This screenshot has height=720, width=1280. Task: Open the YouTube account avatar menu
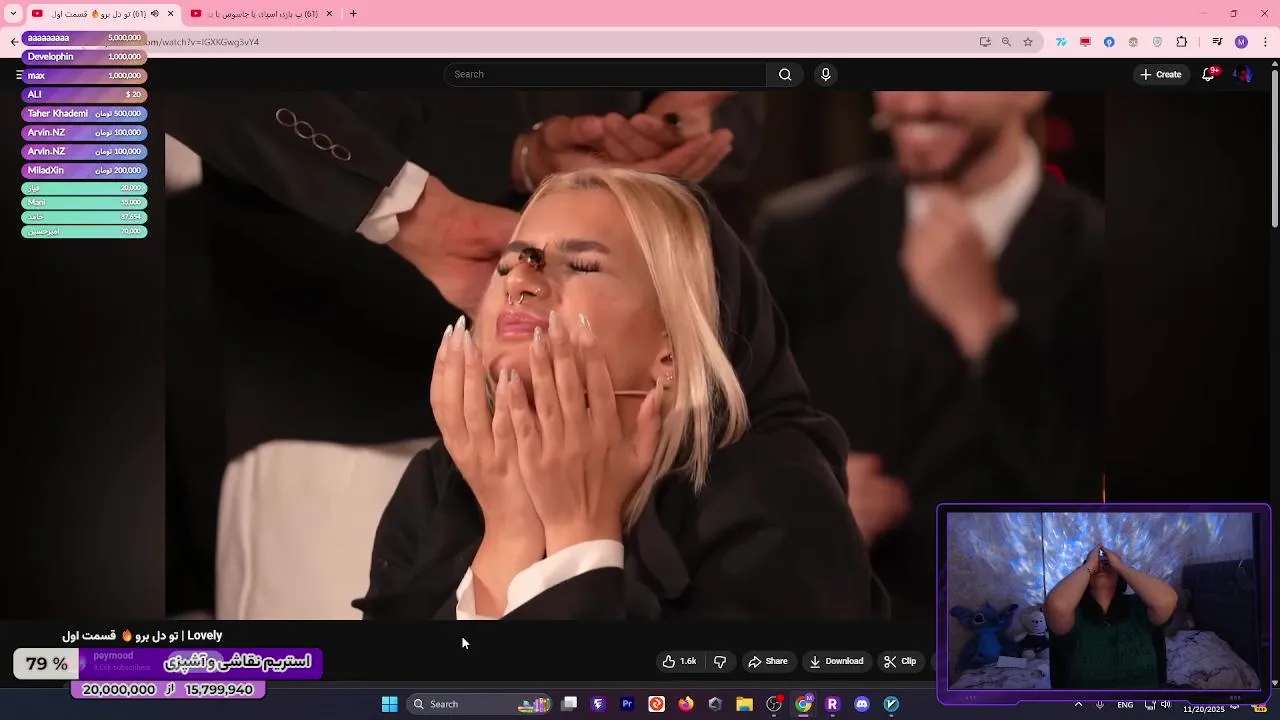click(1242, 74)
